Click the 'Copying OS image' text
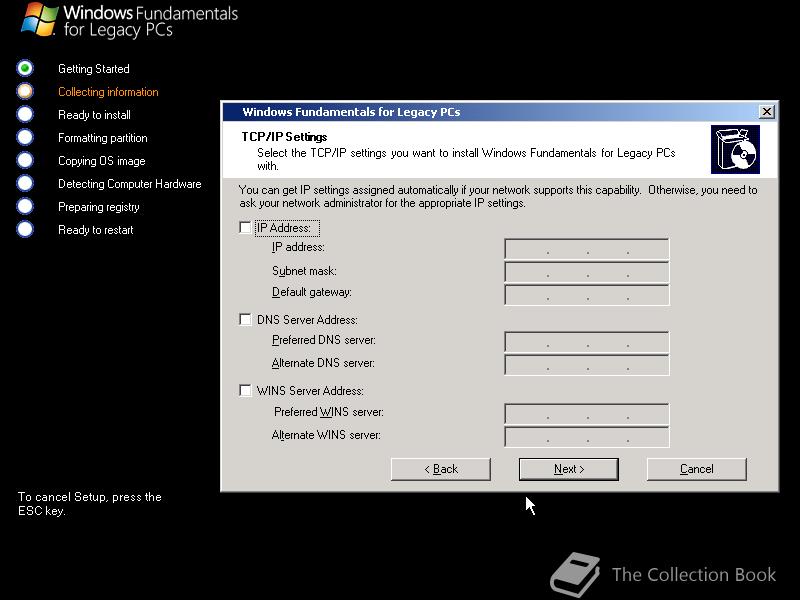Viewport: 800px width, 600px height. (x=102, y=161)
